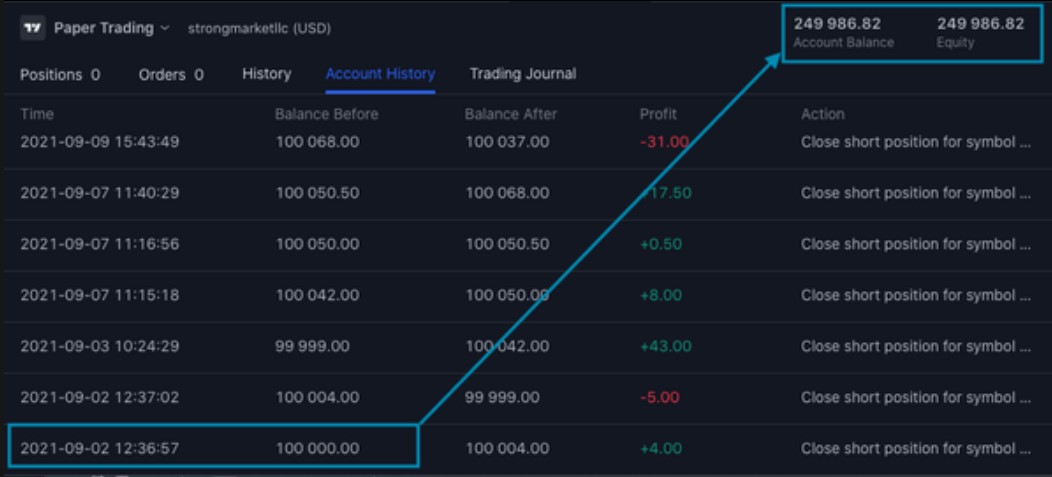The image size is (1052, 477).
Task: Click the Action text in the +4.00 row
Action: tap(916, 448)
